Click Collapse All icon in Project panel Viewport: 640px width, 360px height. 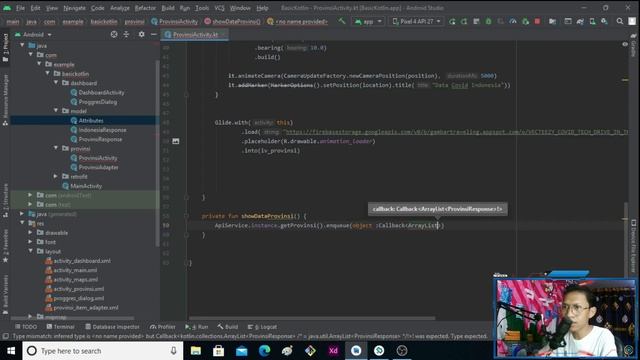(126, 35)
